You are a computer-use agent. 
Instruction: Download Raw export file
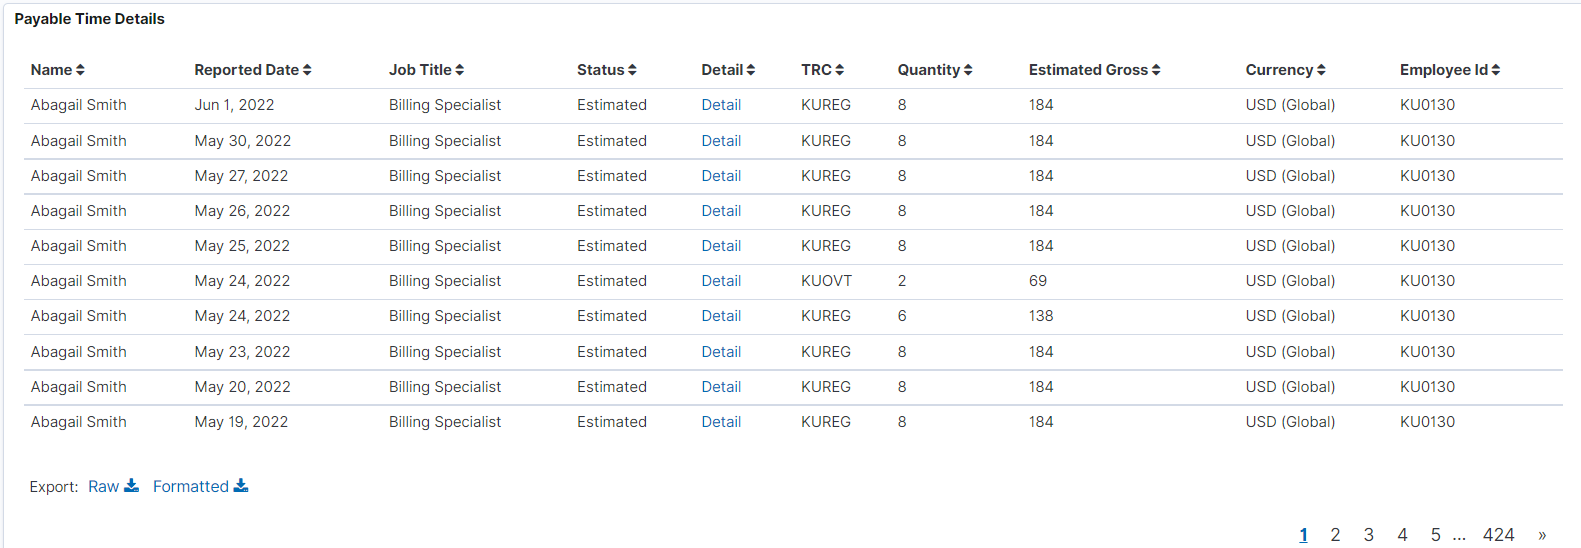click(x=114, y=486)
